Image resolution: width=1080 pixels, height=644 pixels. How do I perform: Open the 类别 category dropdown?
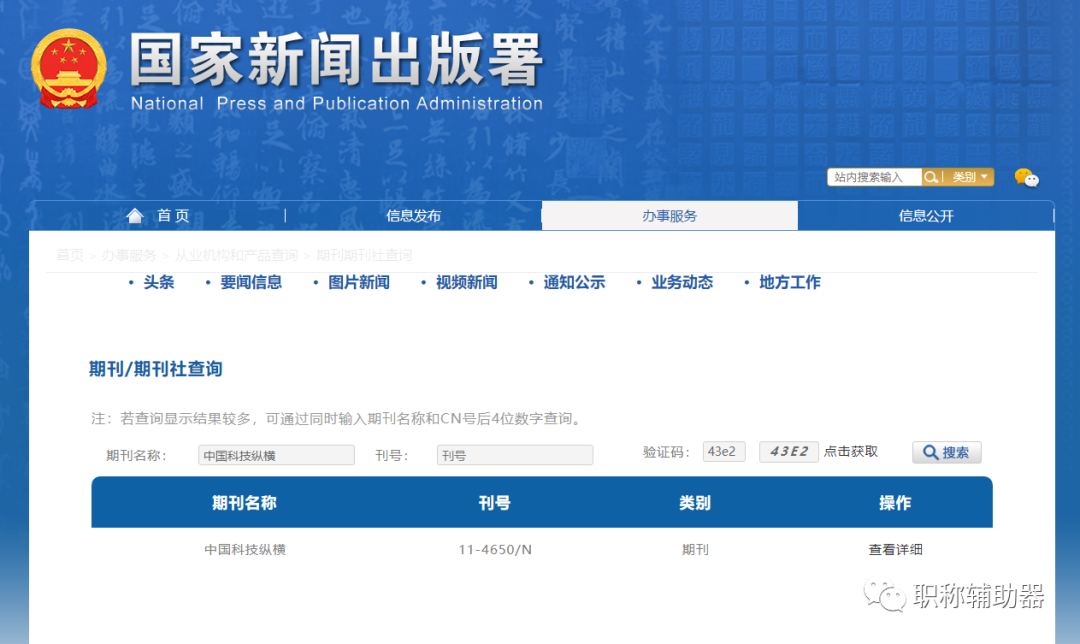pos(963,177)
